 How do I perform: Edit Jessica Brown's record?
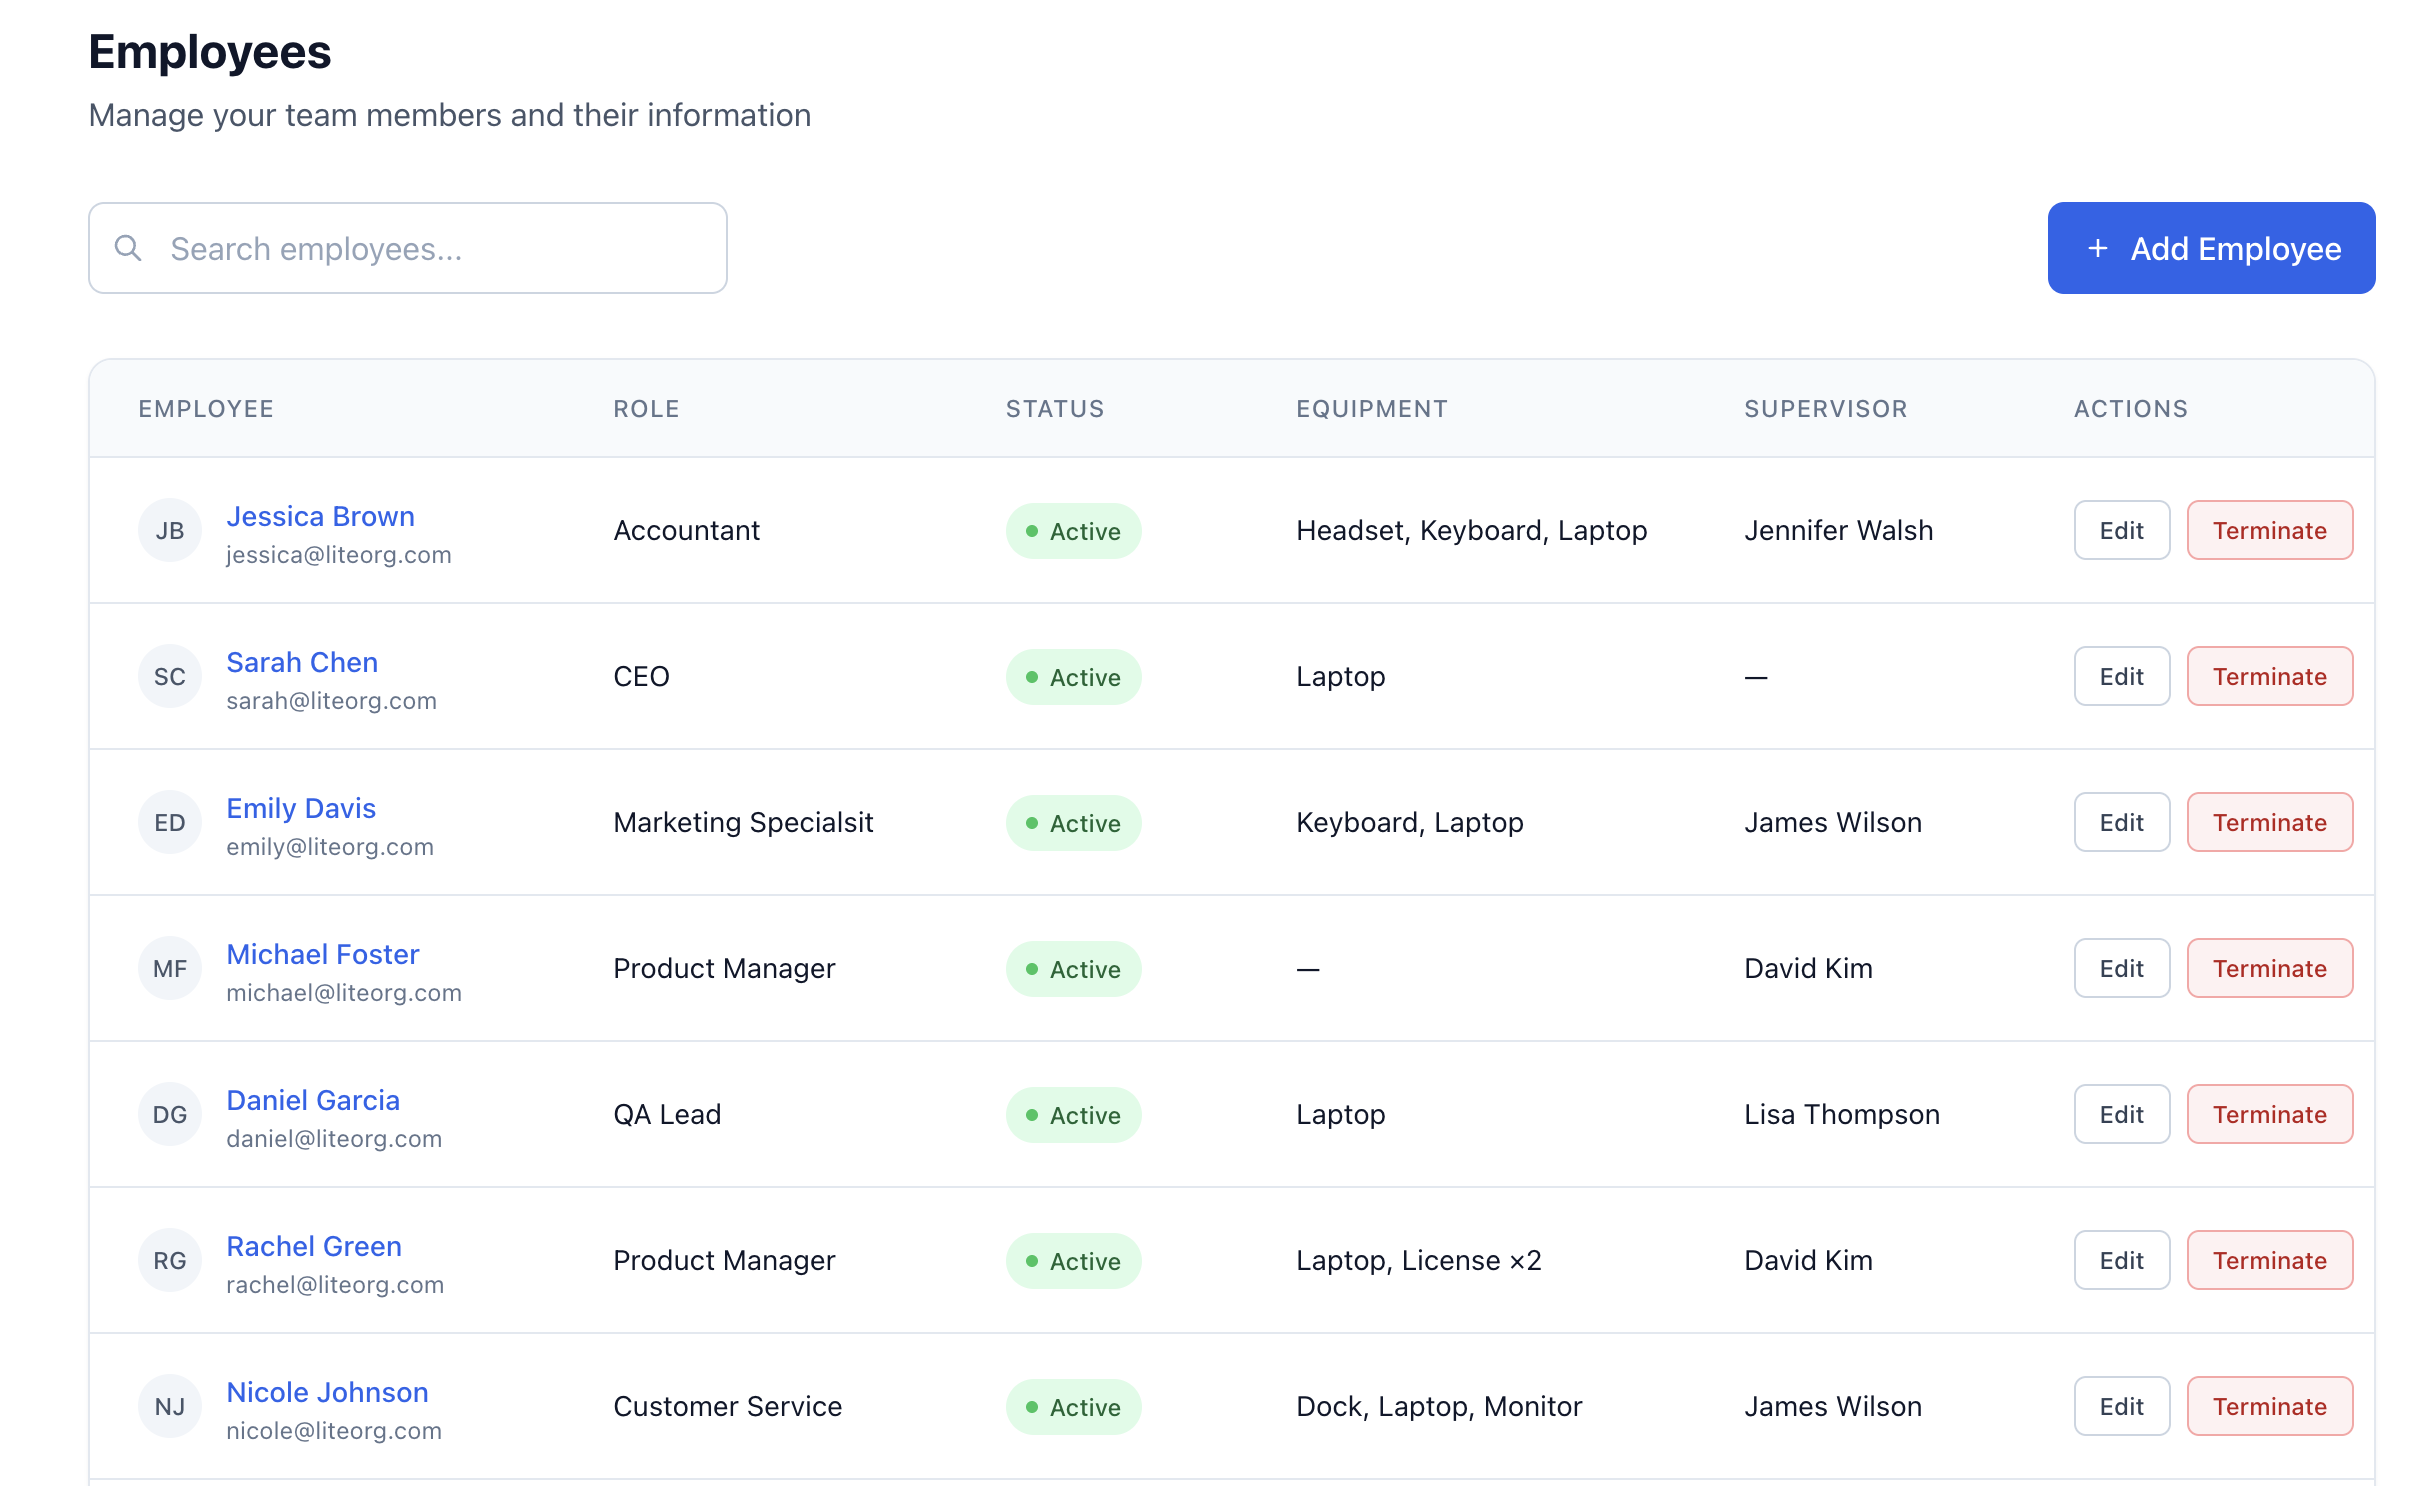(x=2121, y=530)
